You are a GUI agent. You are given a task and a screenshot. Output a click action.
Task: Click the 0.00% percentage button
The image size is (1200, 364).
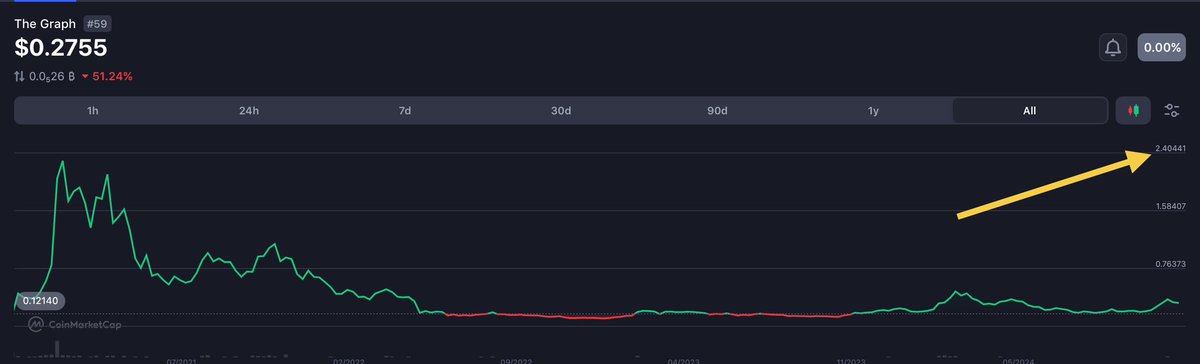(x=1162, y=47)
